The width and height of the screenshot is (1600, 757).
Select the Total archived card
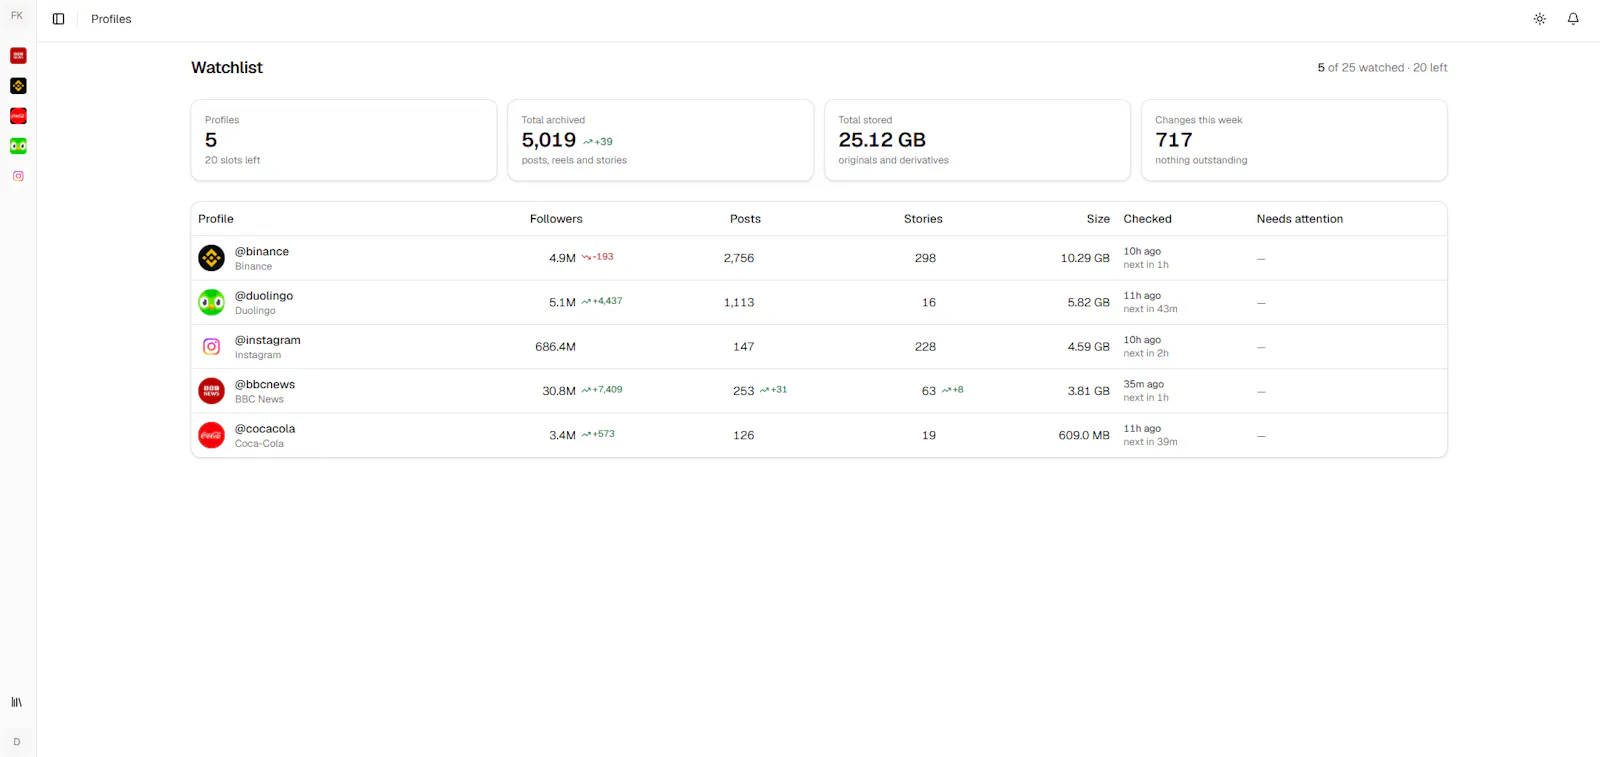click(661, 140)
